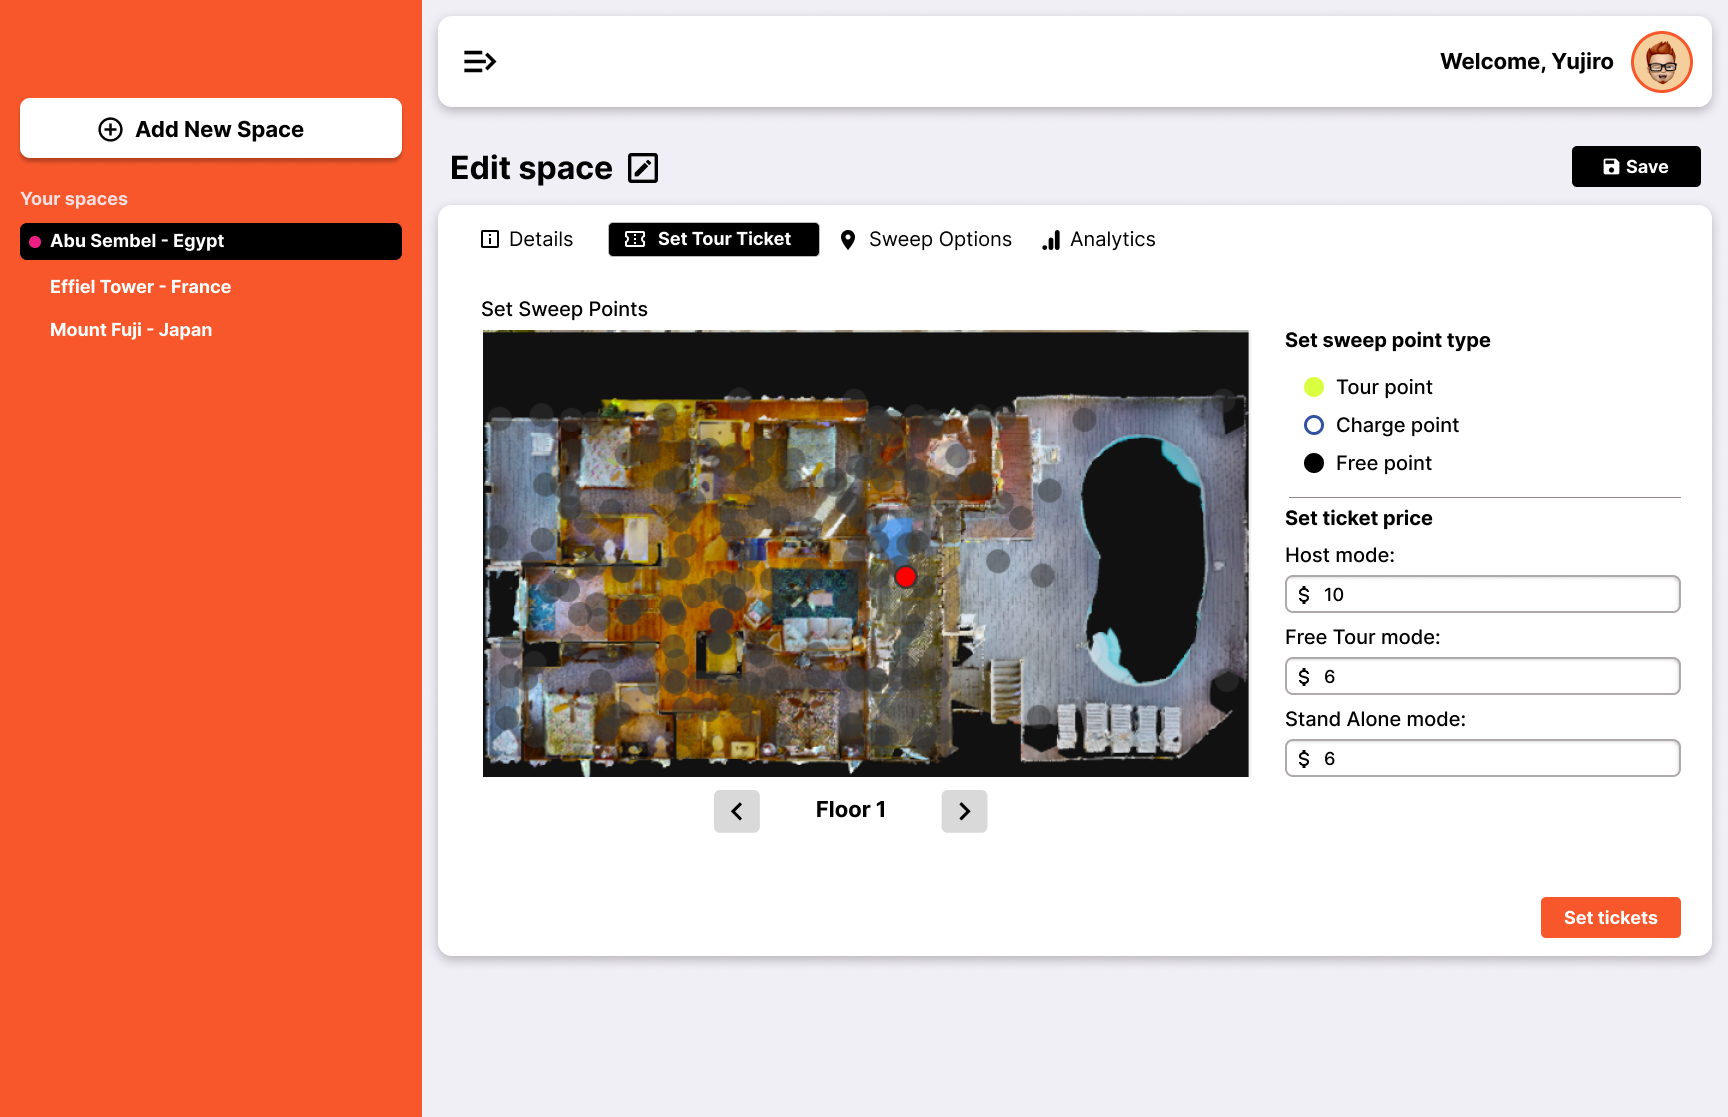Select Free point type

(1314, 463)
